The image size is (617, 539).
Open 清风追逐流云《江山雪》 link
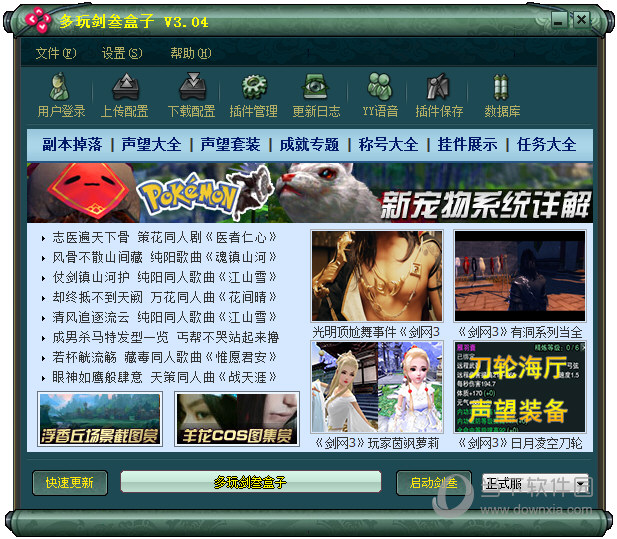(164, 317)
